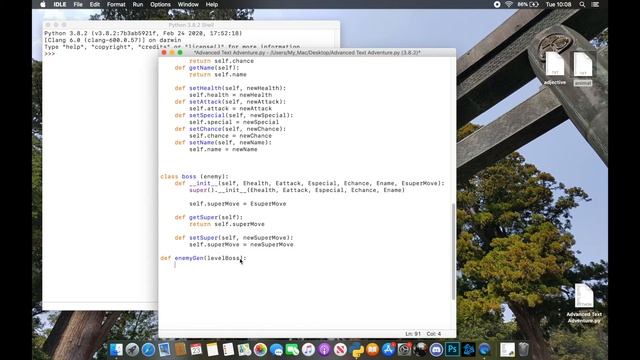This screenshot has height=360, width=640.
Task: Click 'def setSpecial(self, newSpecial):' line
Action: 234,115
